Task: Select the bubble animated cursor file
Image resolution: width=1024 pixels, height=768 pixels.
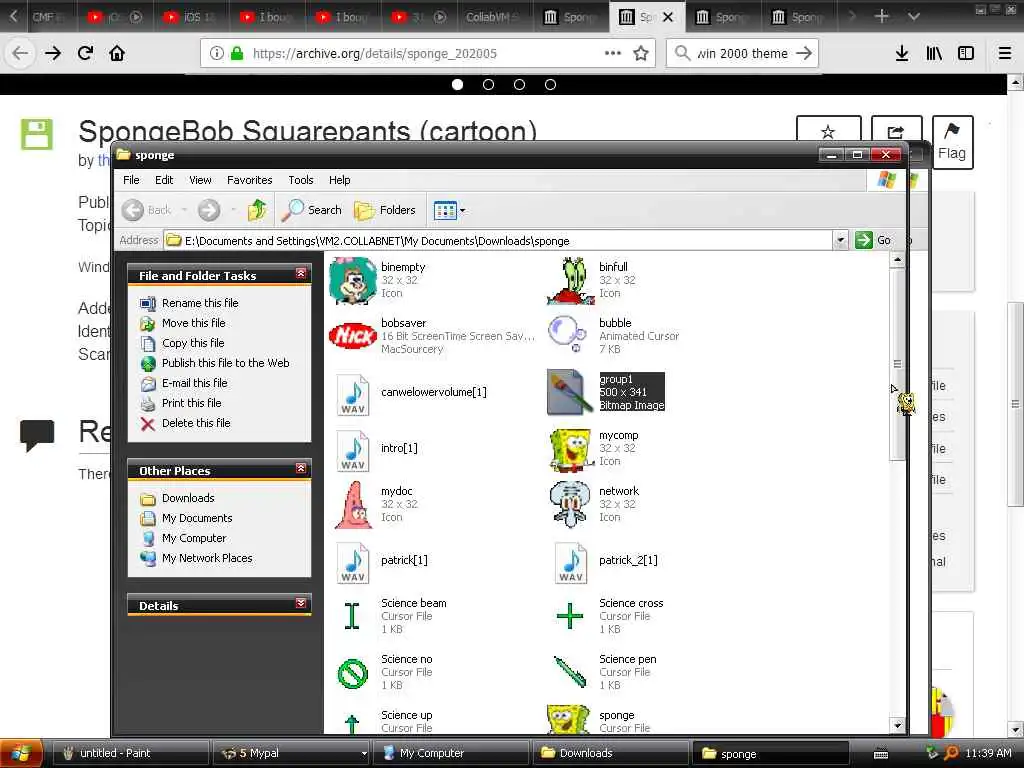Action: pos(613,336)
